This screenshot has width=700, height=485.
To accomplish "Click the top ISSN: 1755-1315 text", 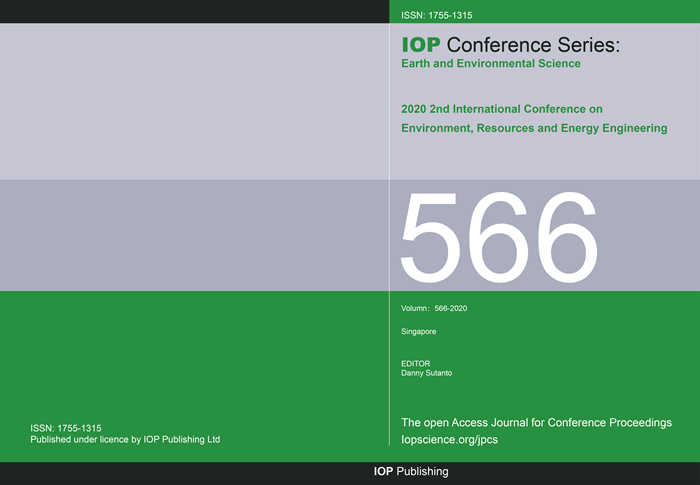I will tap(436, 16).
